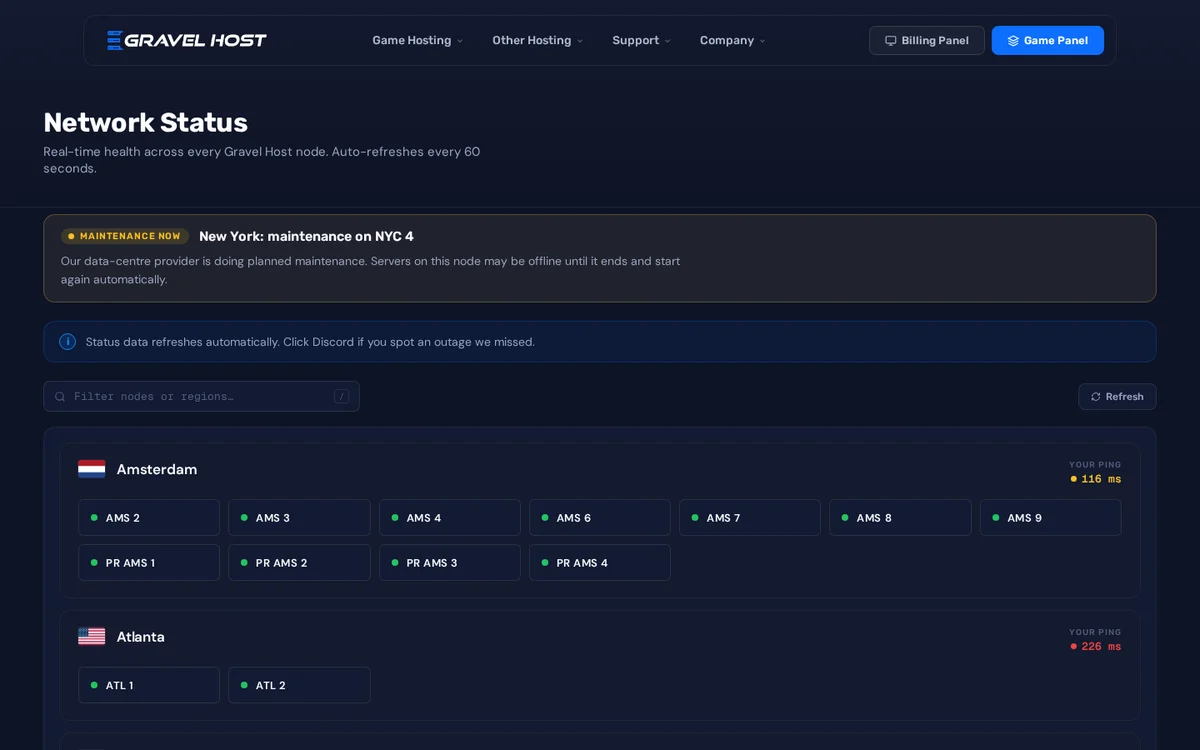Select the AMS 4 node
Screen dimensions: 1200x750
tap(450, 518)
